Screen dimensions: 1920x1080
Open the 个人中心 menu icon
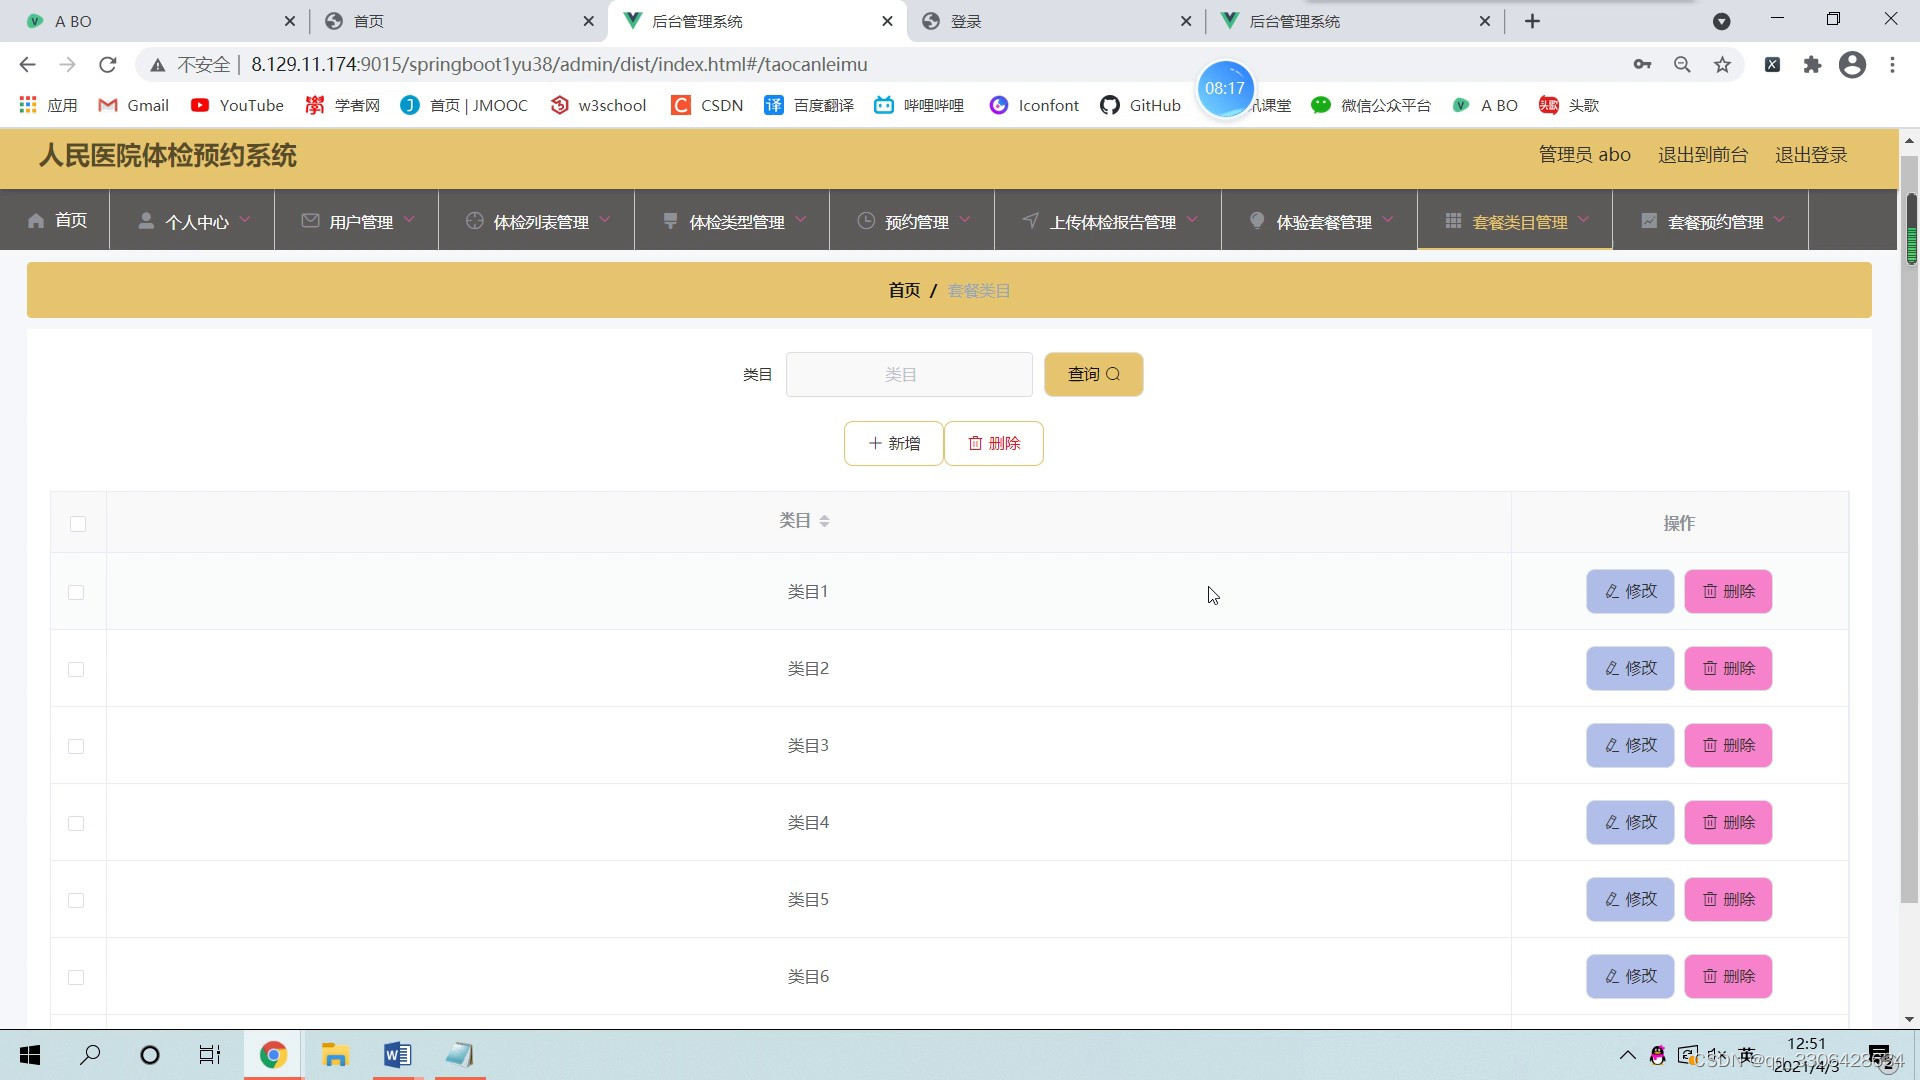click(x=146, y=221)
